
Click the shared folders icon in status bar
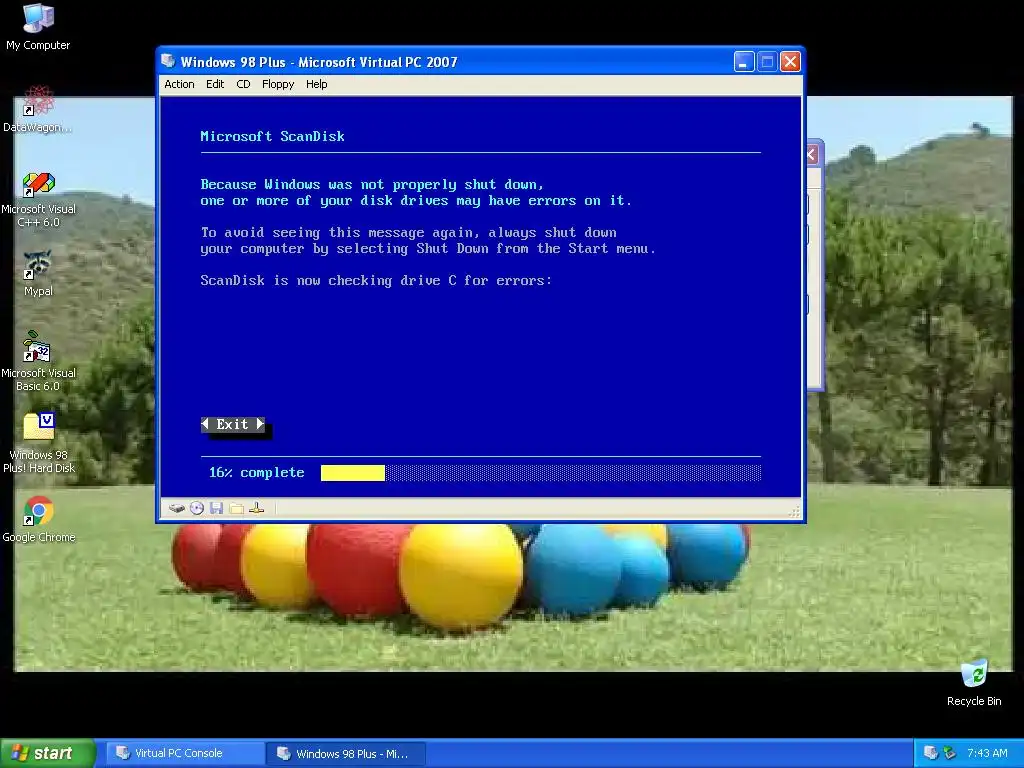coord(236,508)
